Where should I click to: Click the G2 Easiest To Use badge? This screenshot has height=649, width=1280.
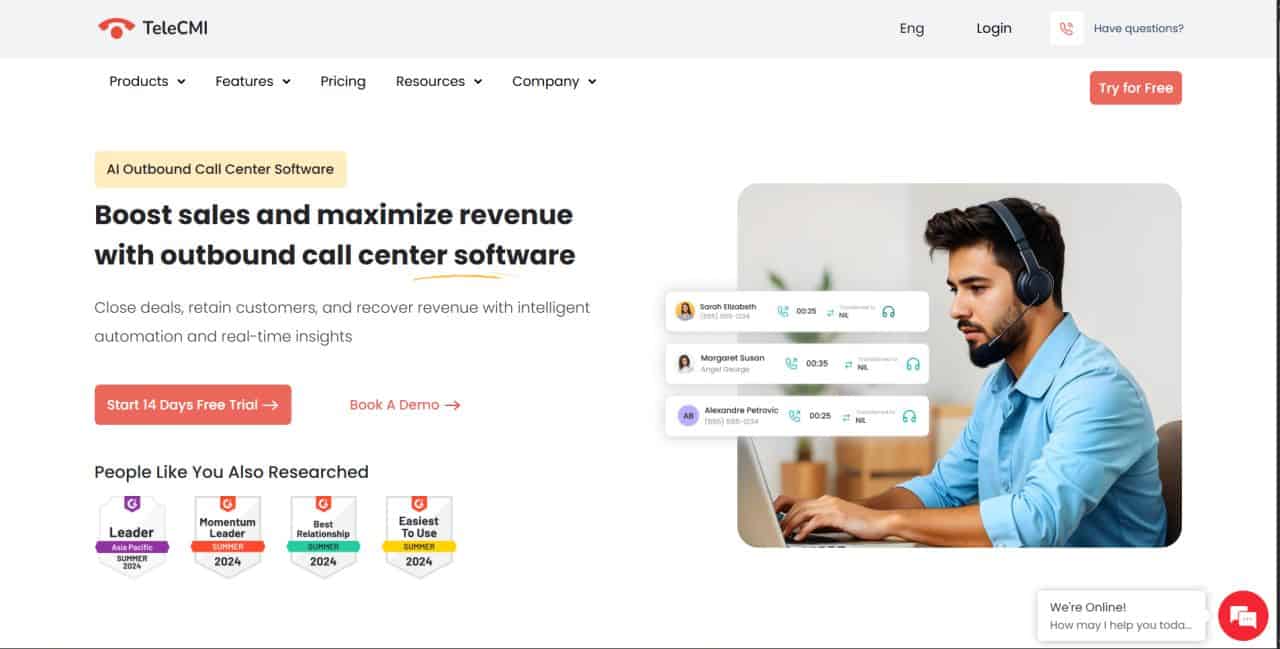419,536
